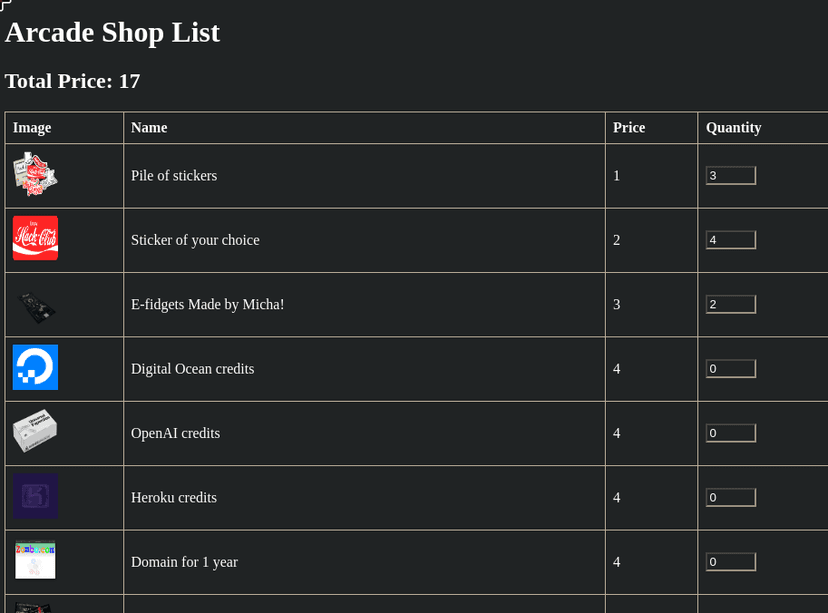The width and height of the screenshot is (828, 613).
Task: Click the Digital Ocean logo icon
Action: tap(35, 368)
